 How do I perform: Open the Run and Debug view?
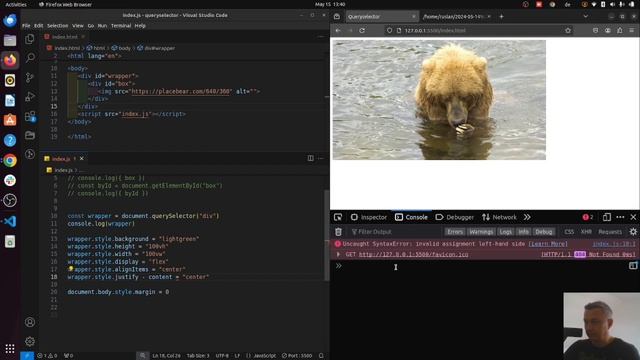point(30,97)
